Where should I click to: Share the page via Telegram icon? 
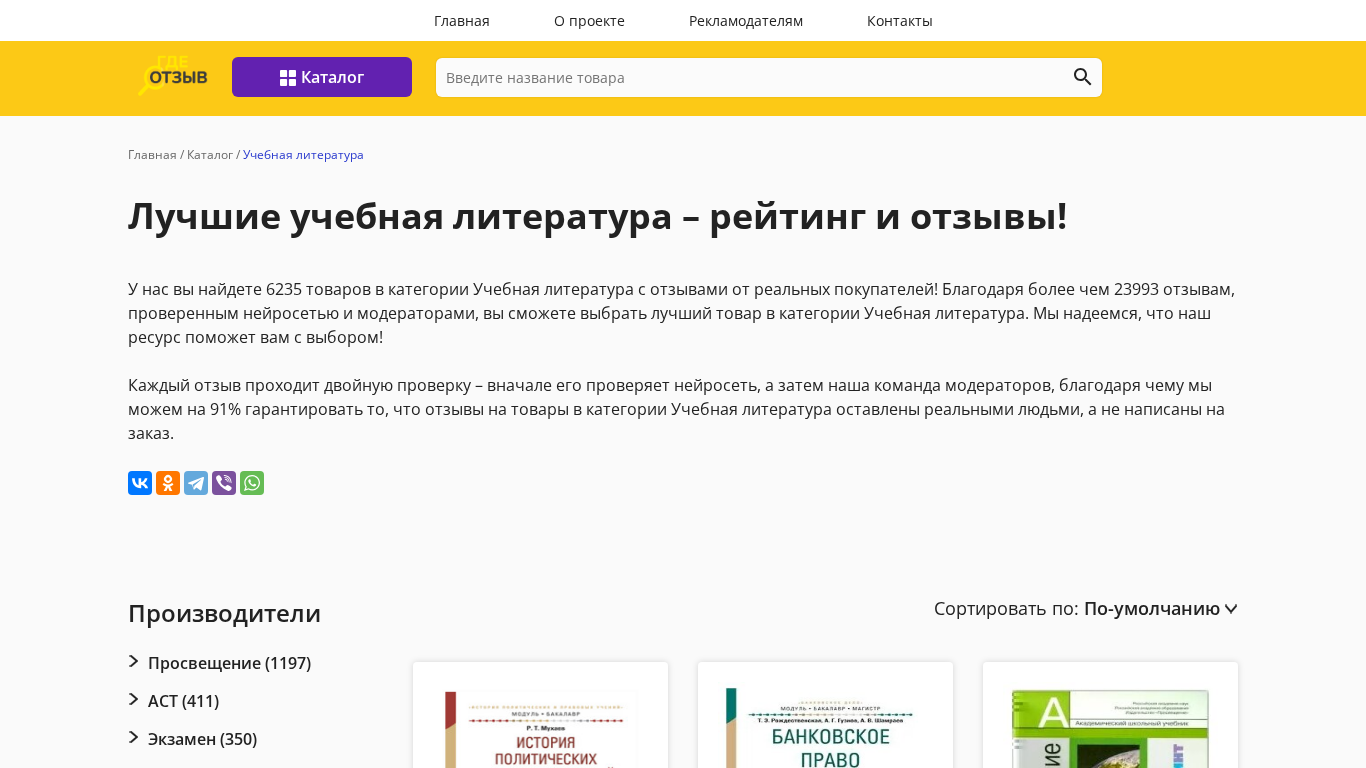coord(196,483)
